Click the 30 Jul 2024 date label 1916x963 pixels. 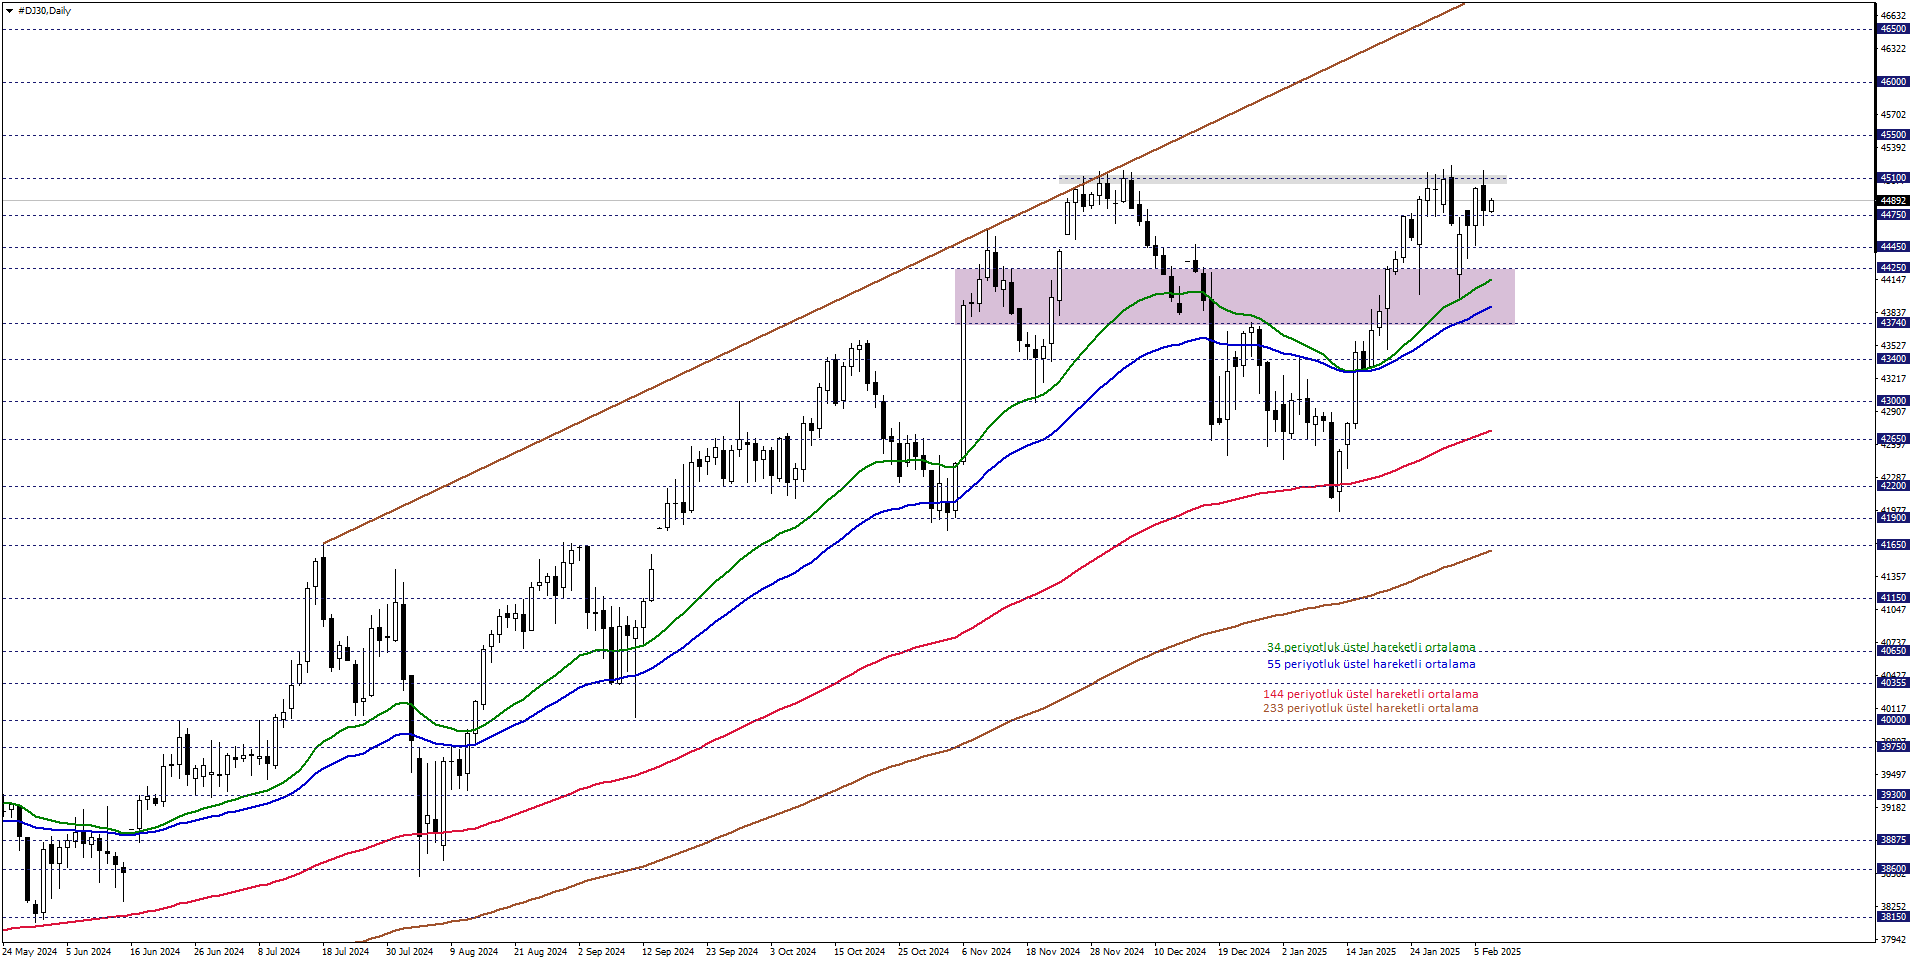coord(409,952)
